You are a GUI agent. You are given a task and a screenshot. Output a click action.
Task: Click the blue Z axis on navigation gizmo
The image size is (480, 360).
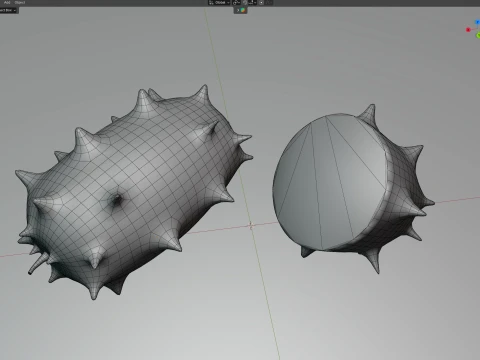coord(477,22)
